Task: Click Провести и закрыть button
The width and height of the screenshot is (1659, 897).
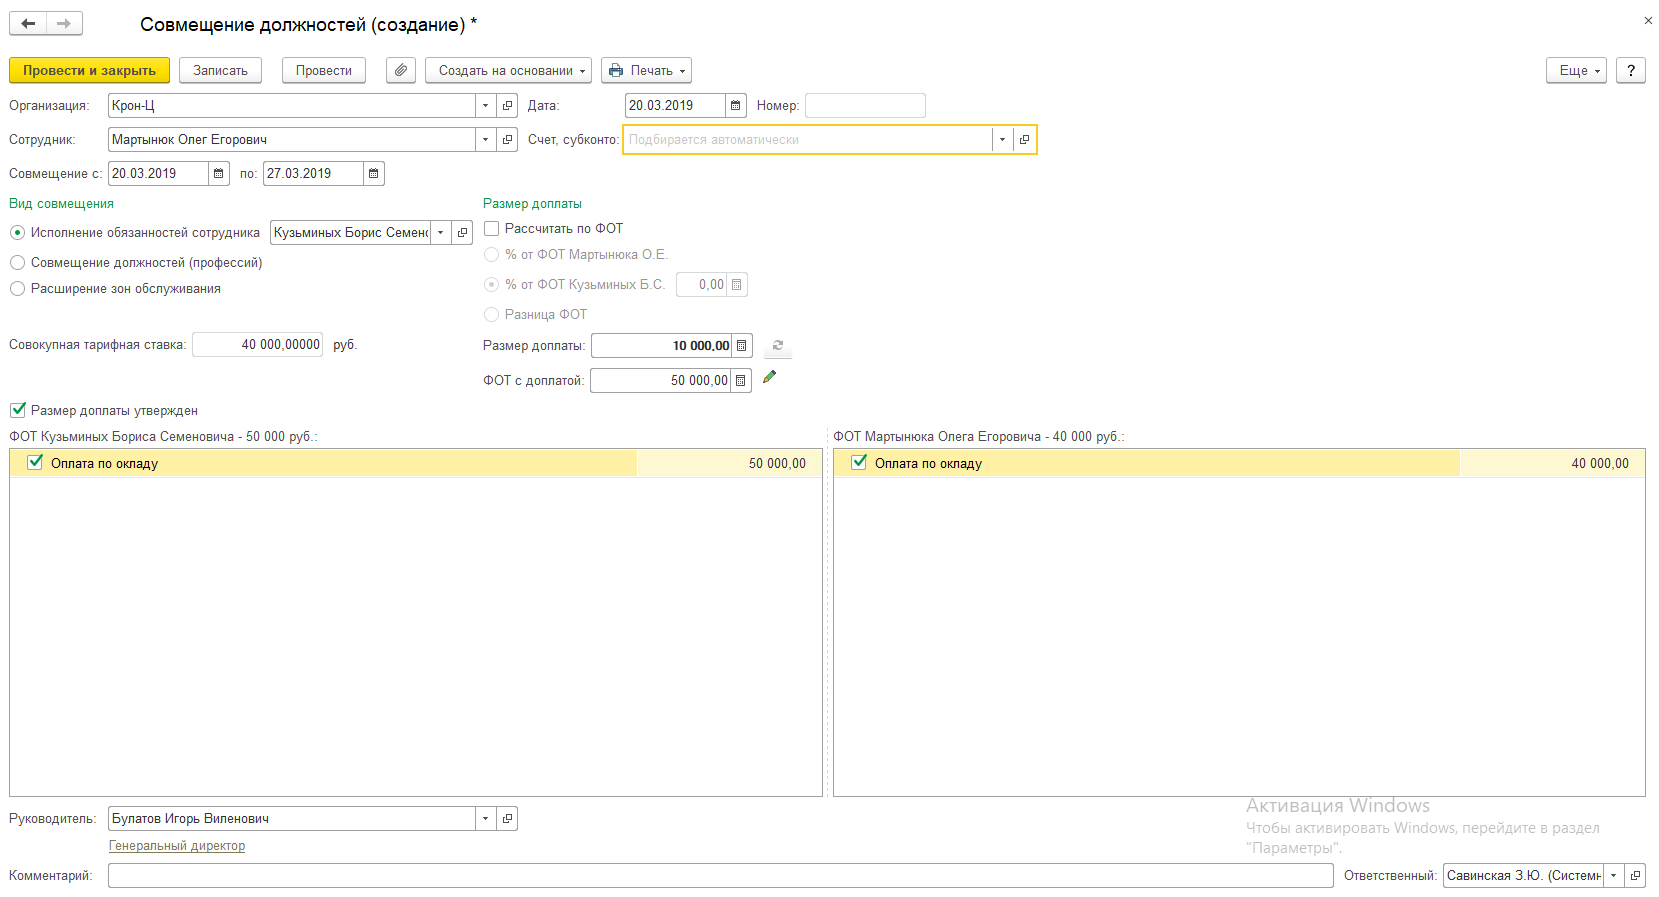Action: click(x=89, y=71)
